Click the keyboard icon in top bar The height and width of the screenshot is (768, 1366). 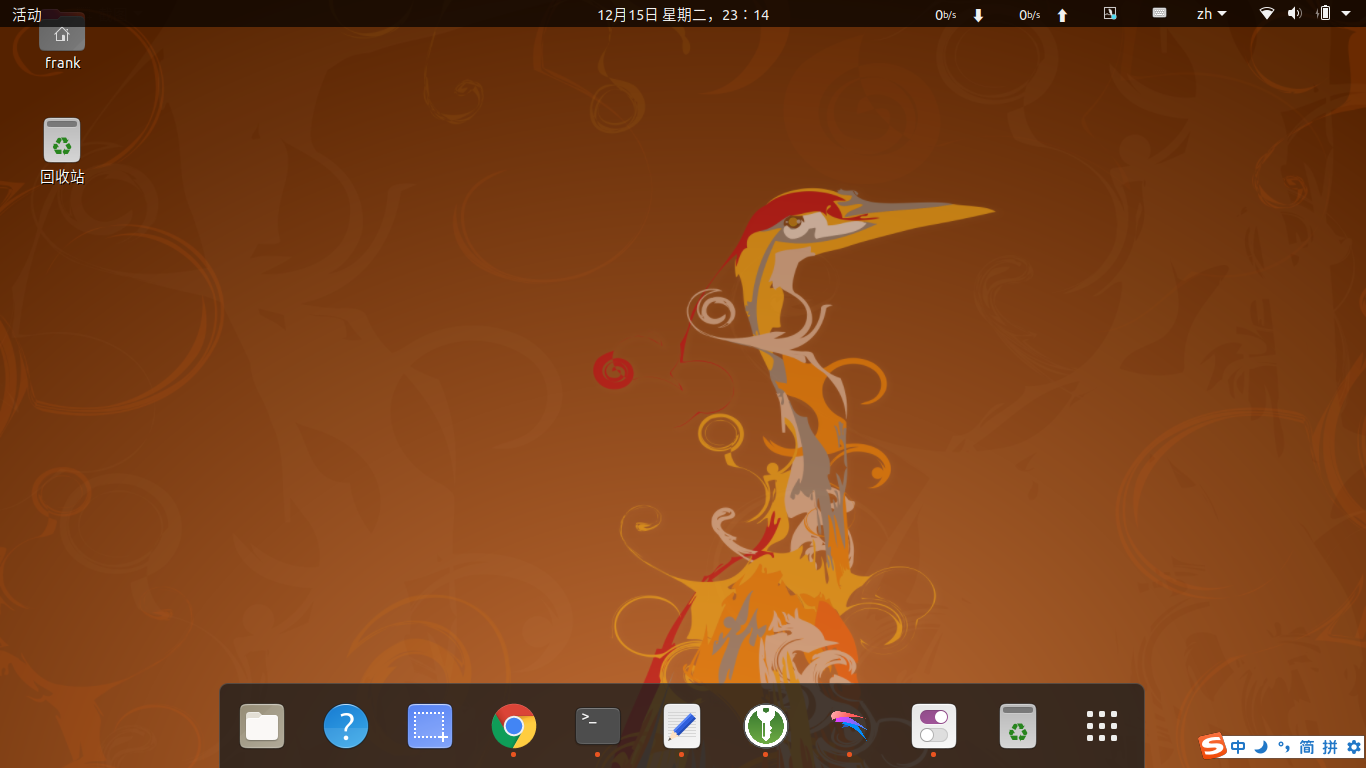pyautogui.click(x=1159, y=13)
